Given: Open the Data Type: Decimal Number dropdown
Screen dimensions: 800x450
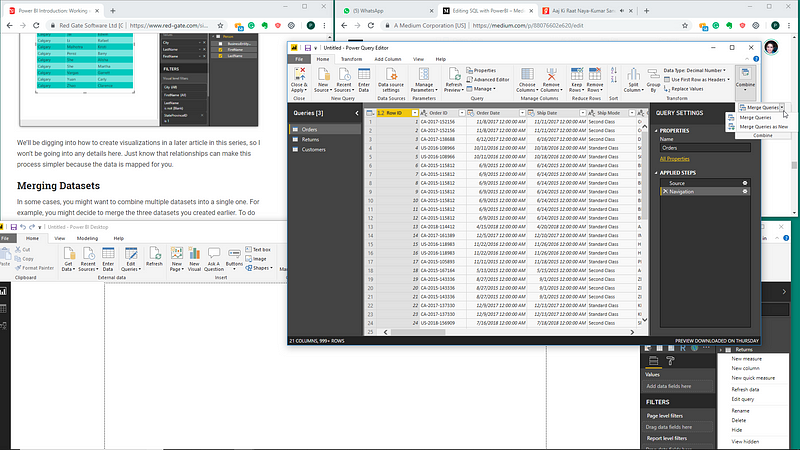Looking at the screenshot, I should [694, 70].
